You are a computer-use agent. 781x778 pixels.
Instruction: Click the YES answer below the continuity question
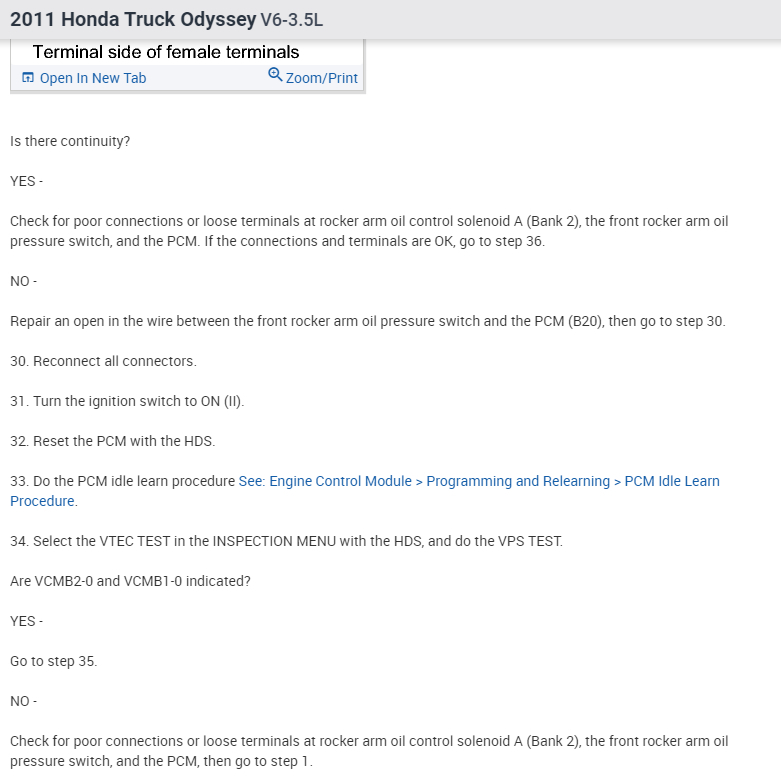click(26, 181)
